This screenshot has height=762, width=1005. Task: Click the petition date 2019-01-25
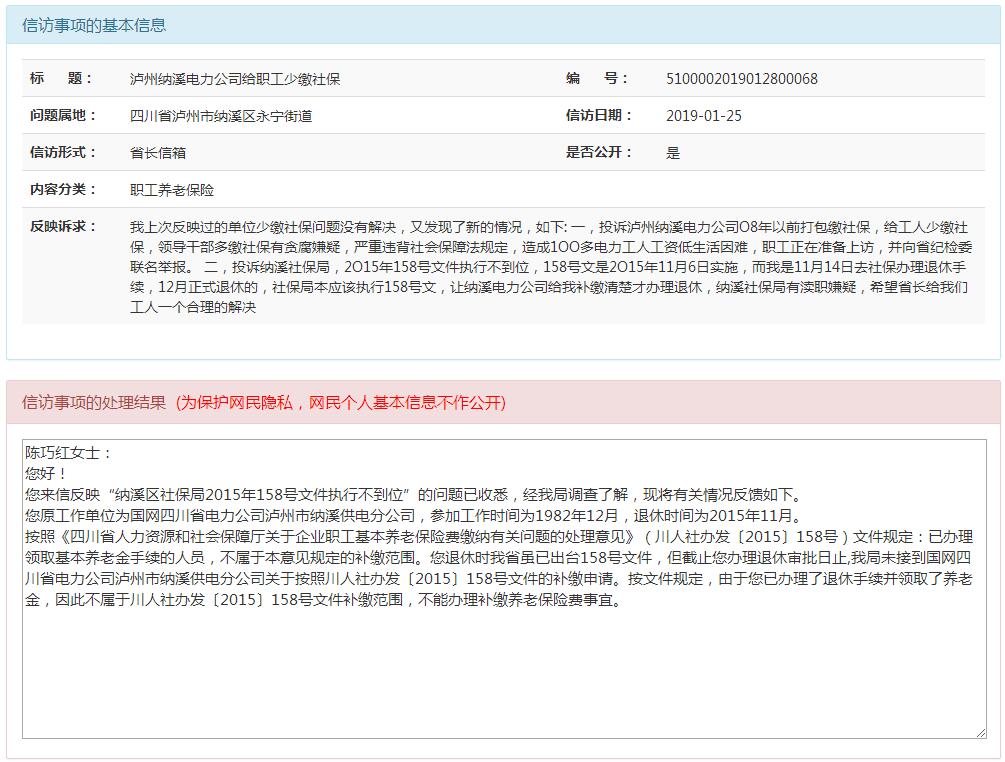tap(704, 116)
